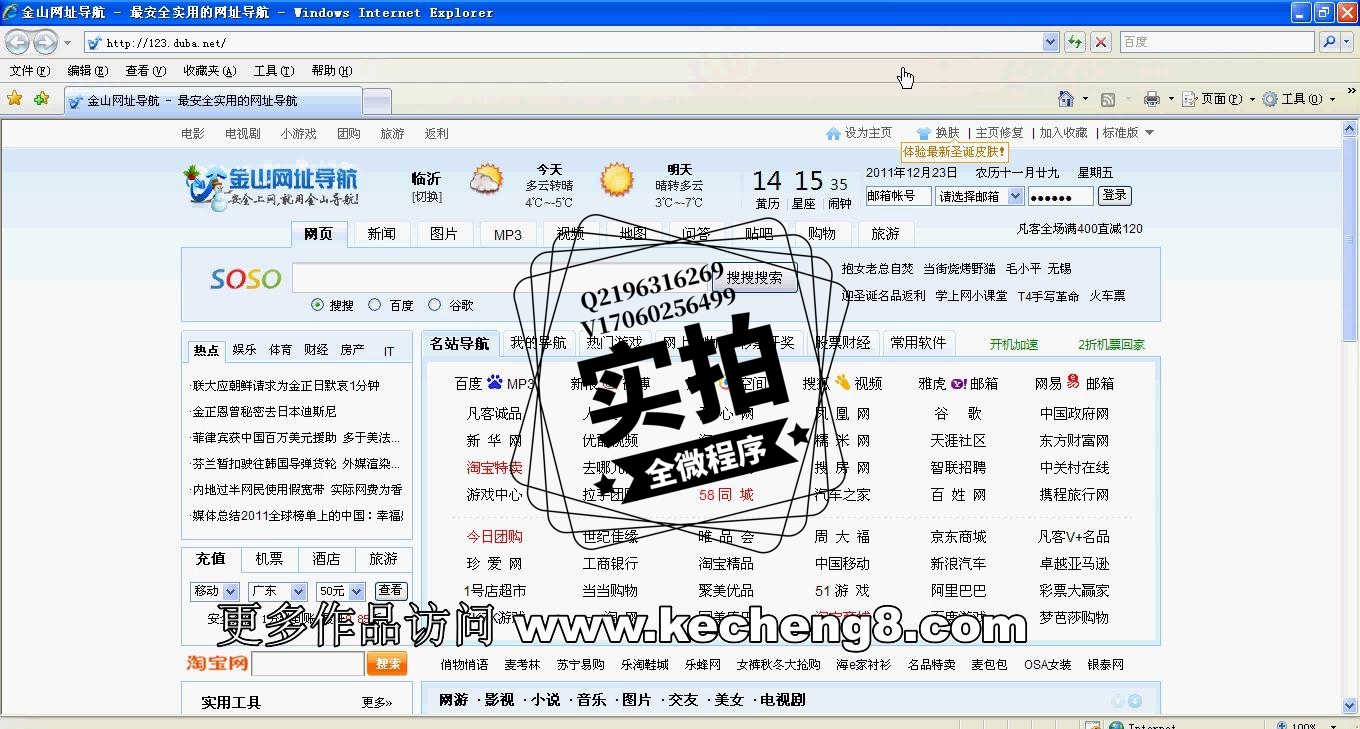Click the Refresh button beside the address bar
This screenshot has width=1360, height=729.
(1075, 42)
